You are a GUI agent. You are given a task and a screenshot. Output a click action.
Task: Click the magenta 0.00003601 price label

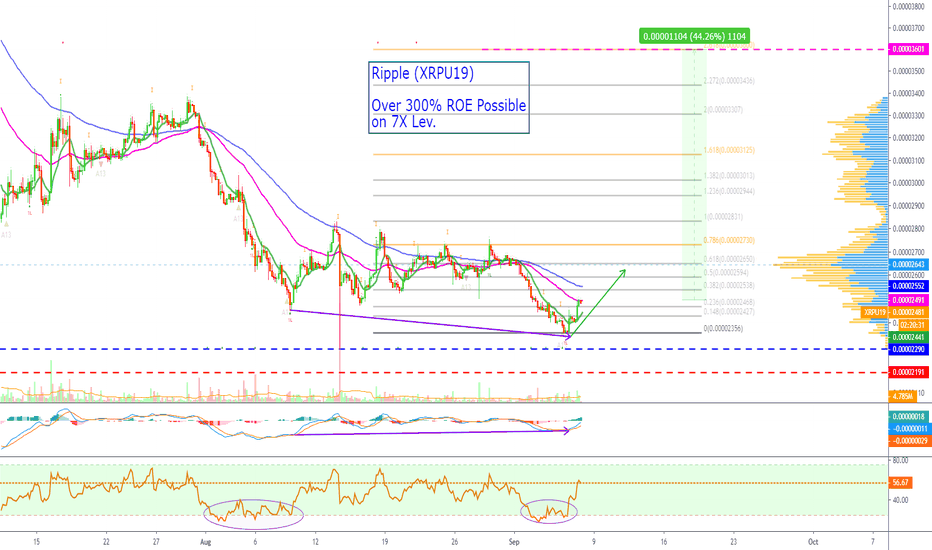click(x=908, y=49)
